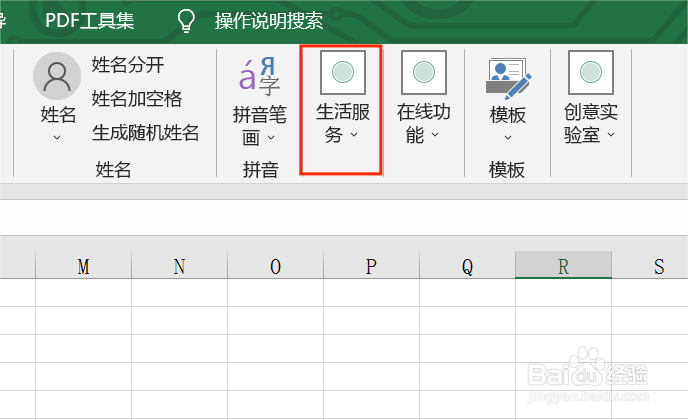The width and height of the screenshot is (688, 420).
Task: Click the 拼音笔画 letter icon
Action: pyautogui.click(x=259, y=76)
